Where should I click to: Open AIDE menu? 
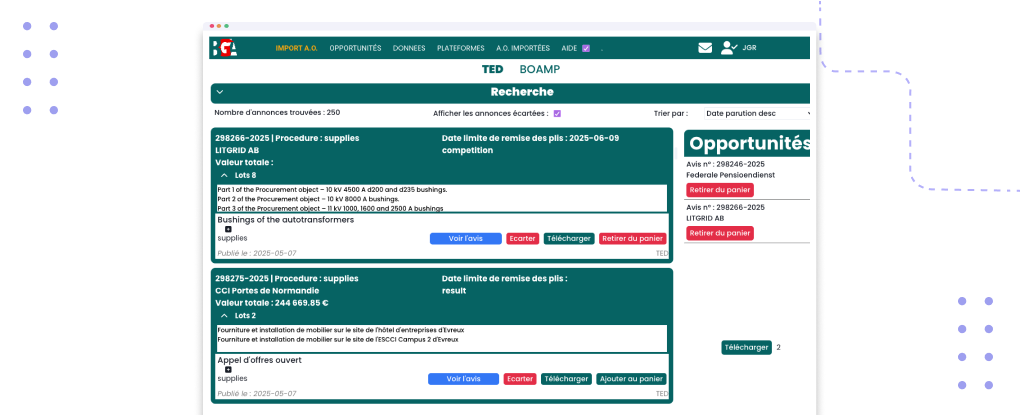569,48
